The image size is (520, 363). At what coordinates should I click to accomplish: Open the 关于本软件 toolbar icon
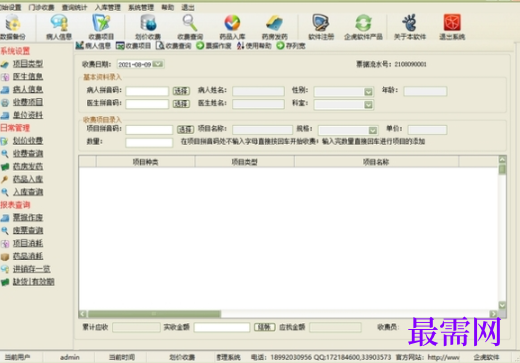[x=410, y=27]
